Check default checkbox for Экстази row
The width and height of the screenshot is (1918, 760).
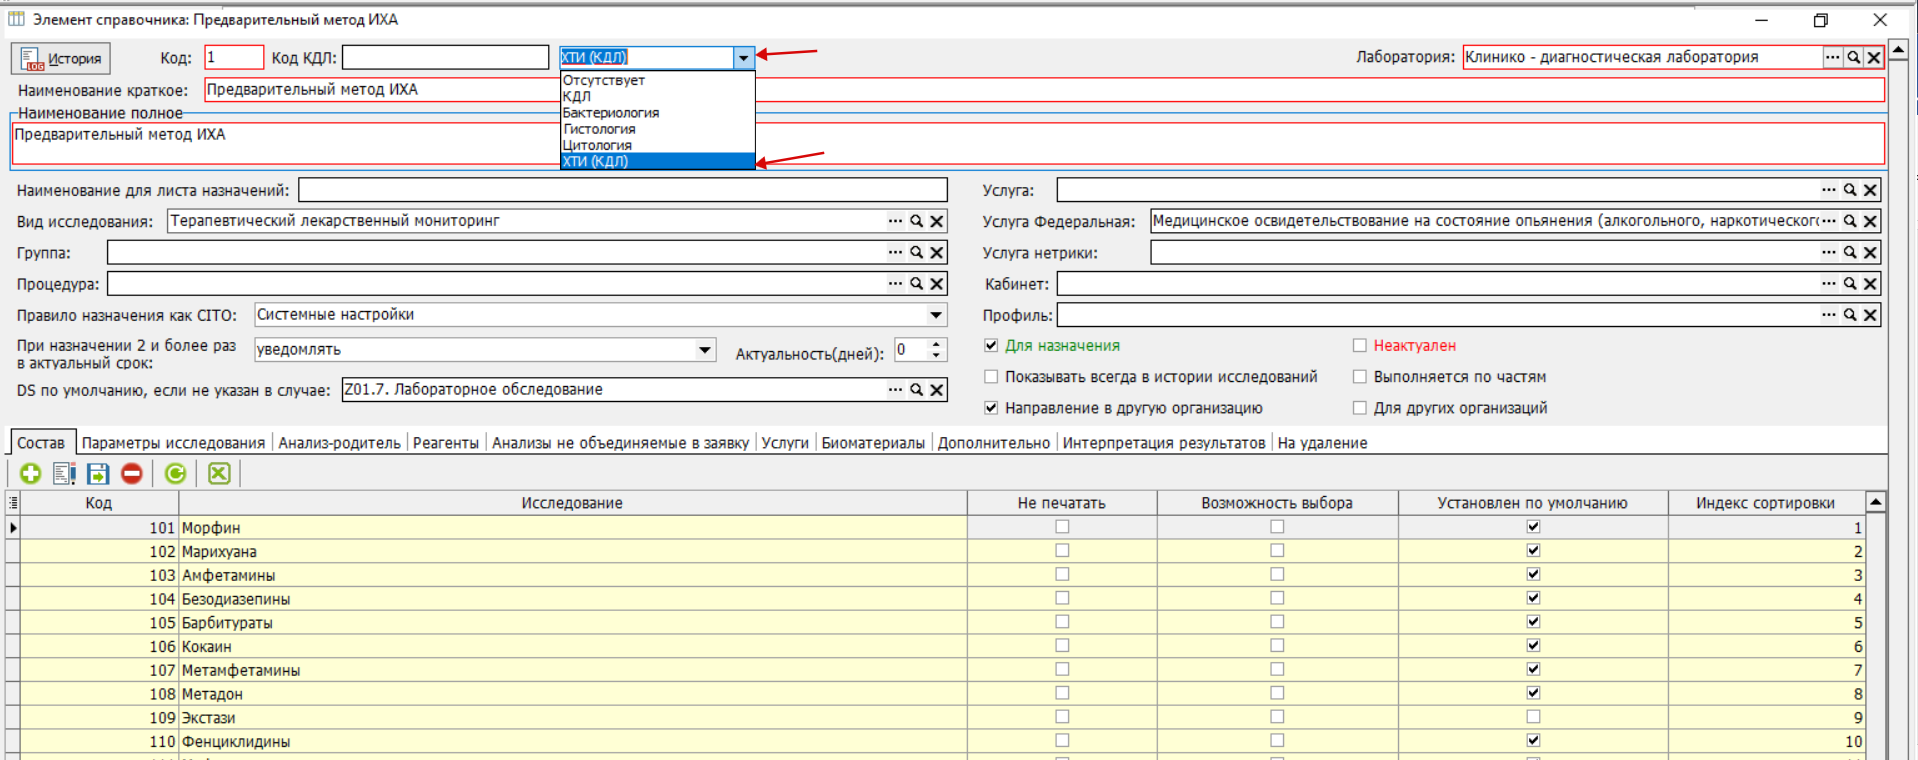(x=1533, y=717)
